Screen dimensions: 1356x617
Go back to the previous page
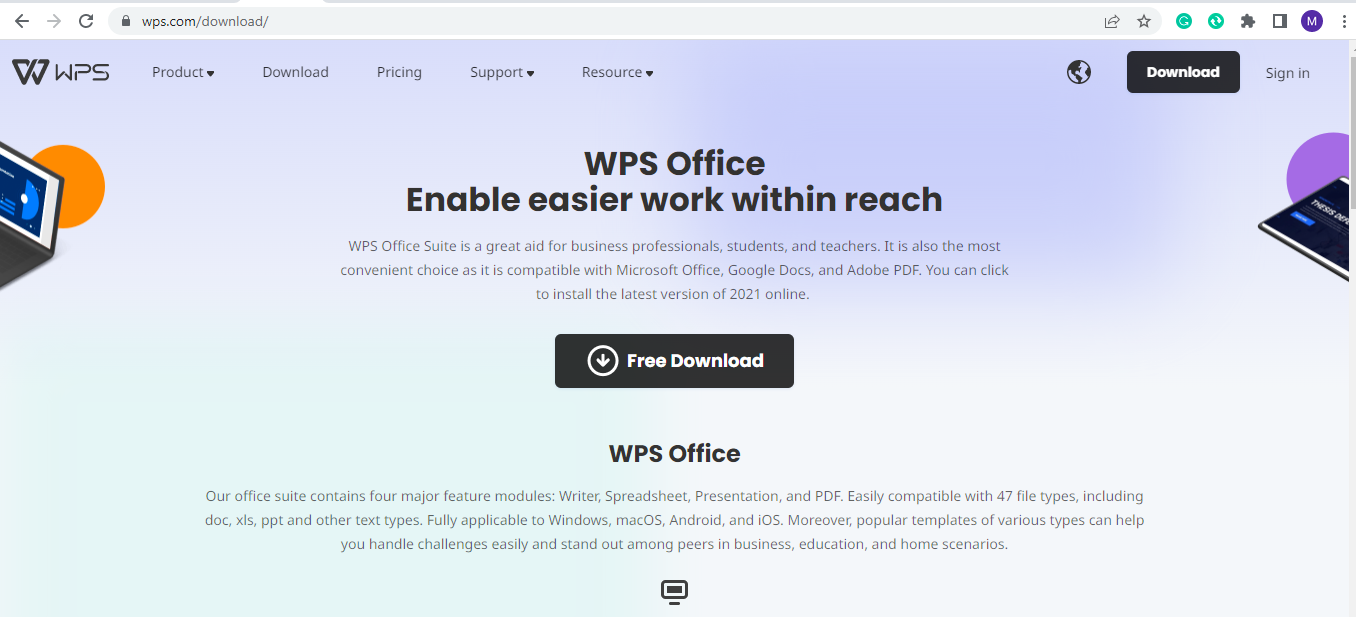click(x=22, y=21)
